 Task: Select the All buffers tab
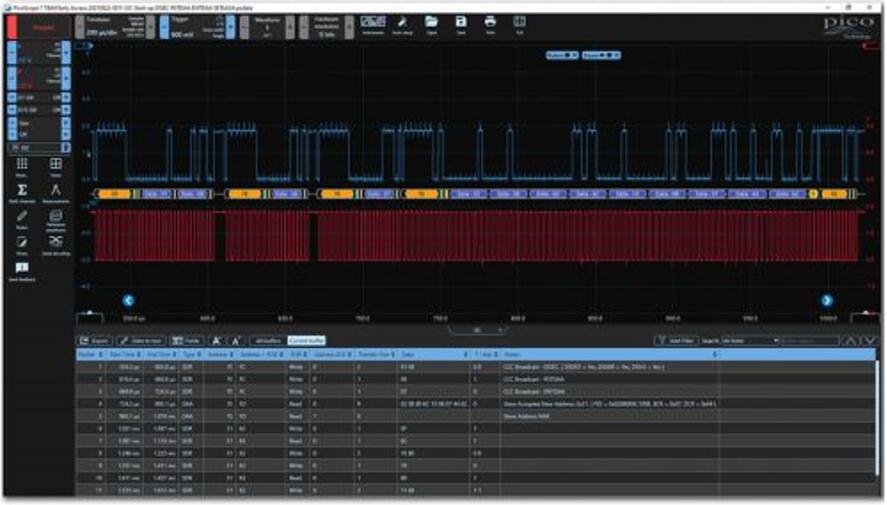268,340
